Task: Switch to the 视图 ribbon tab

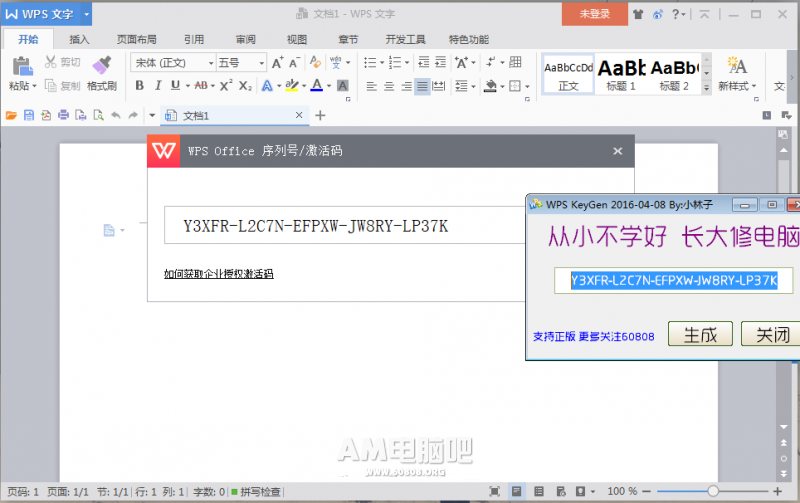Action: 296,39
